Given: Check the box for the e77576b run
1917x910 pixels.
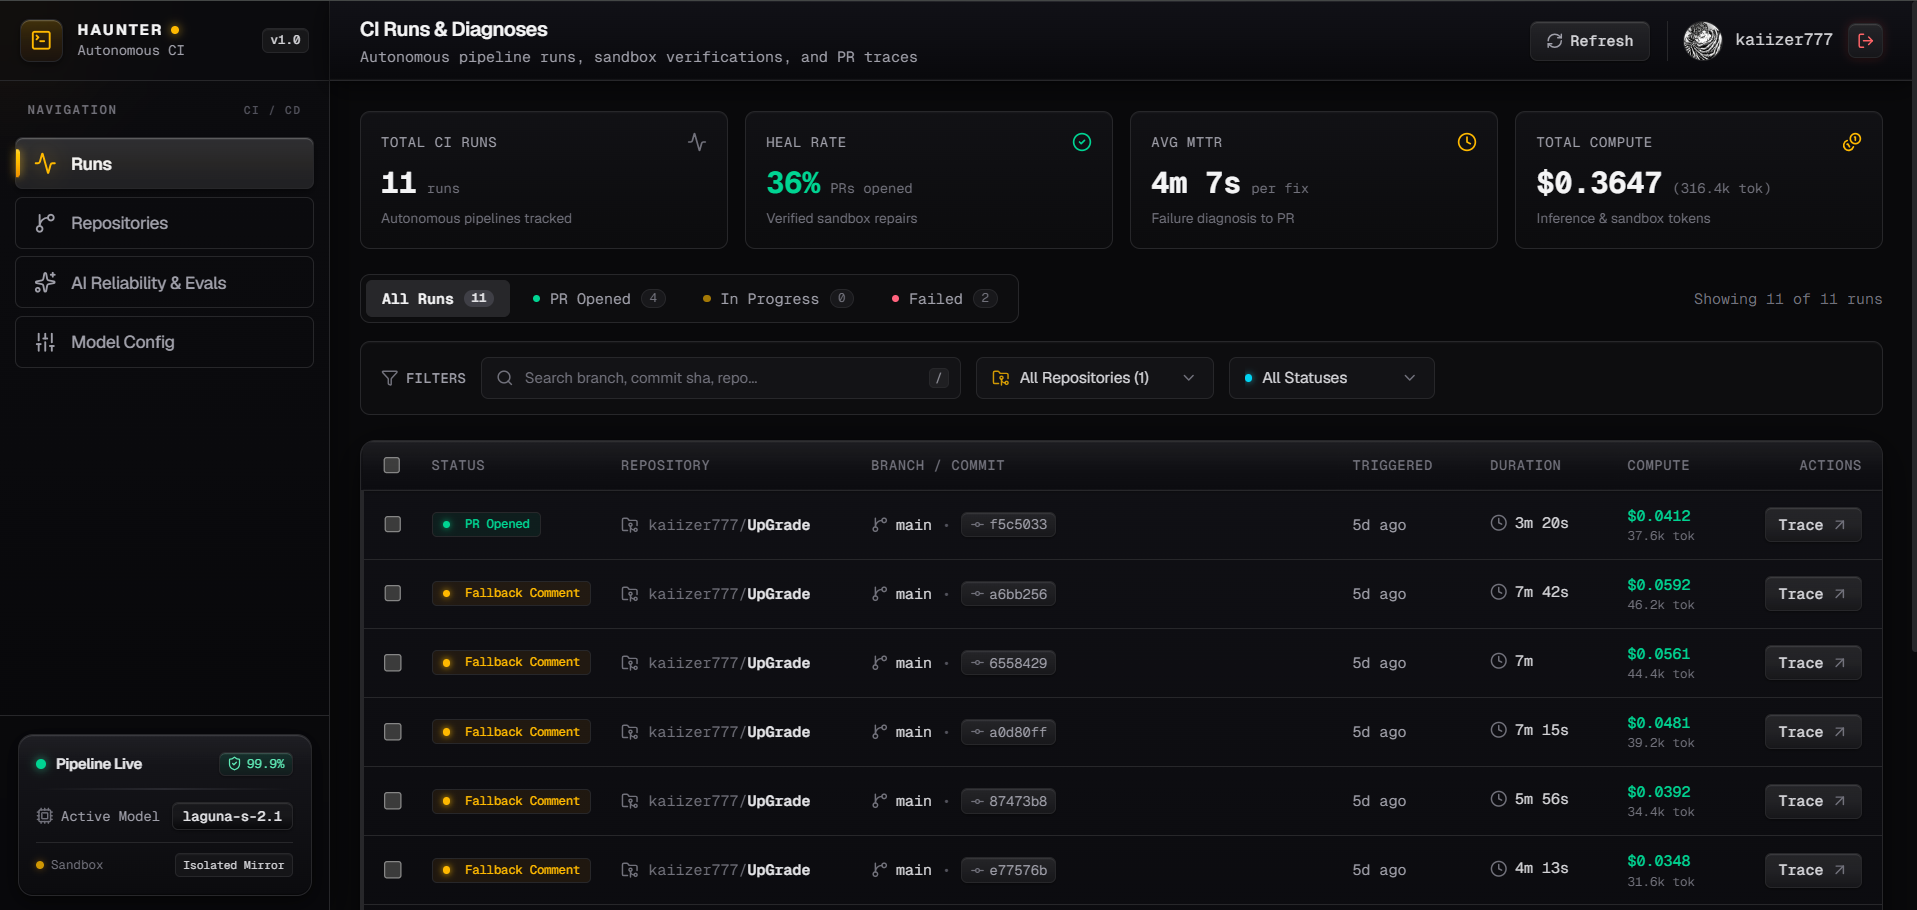Looking at the screenshot, I should [393, 870].
